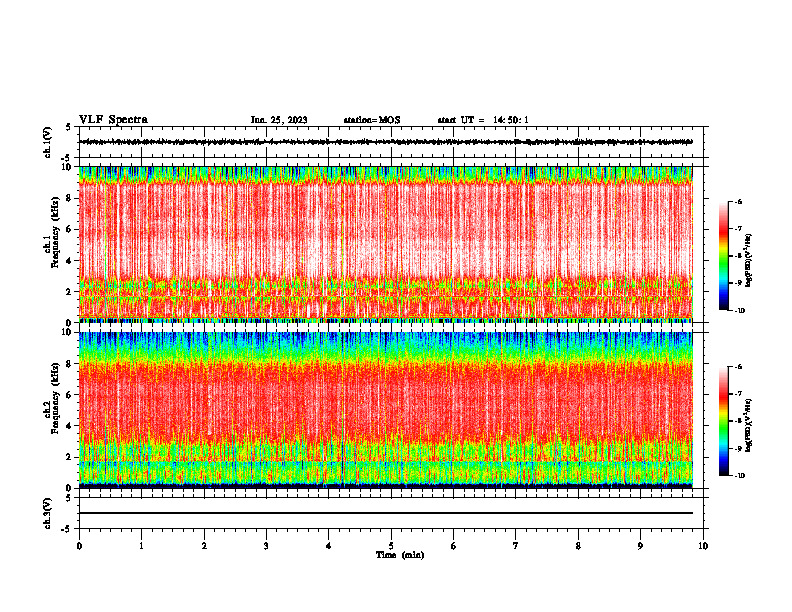Click time axis tick label "4"
This screenshot has width=792, height=612.
point(329,546)
